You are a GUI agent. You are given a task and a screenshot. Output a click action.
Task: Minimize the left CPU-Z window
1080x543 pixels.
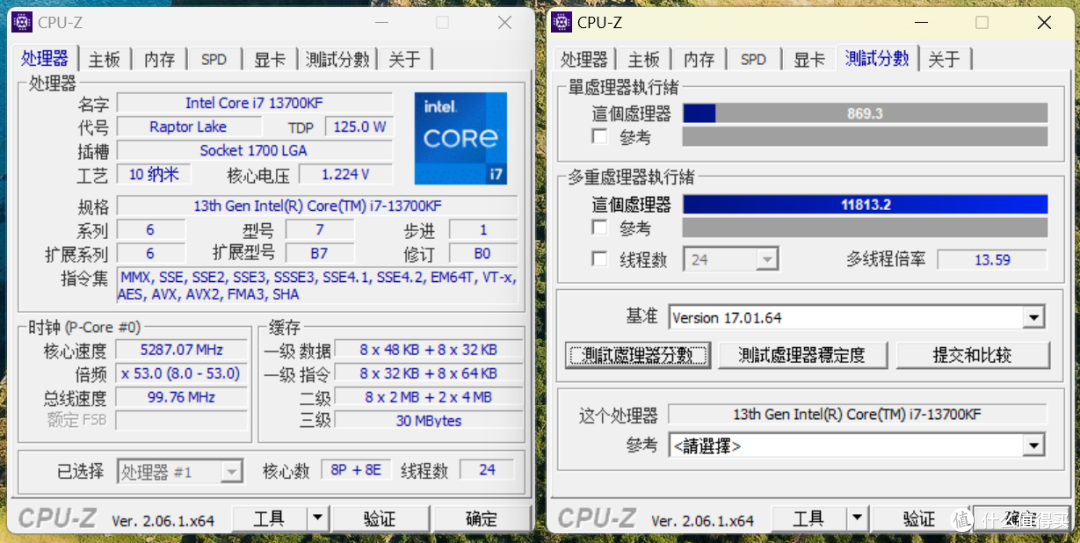(380, 22)
